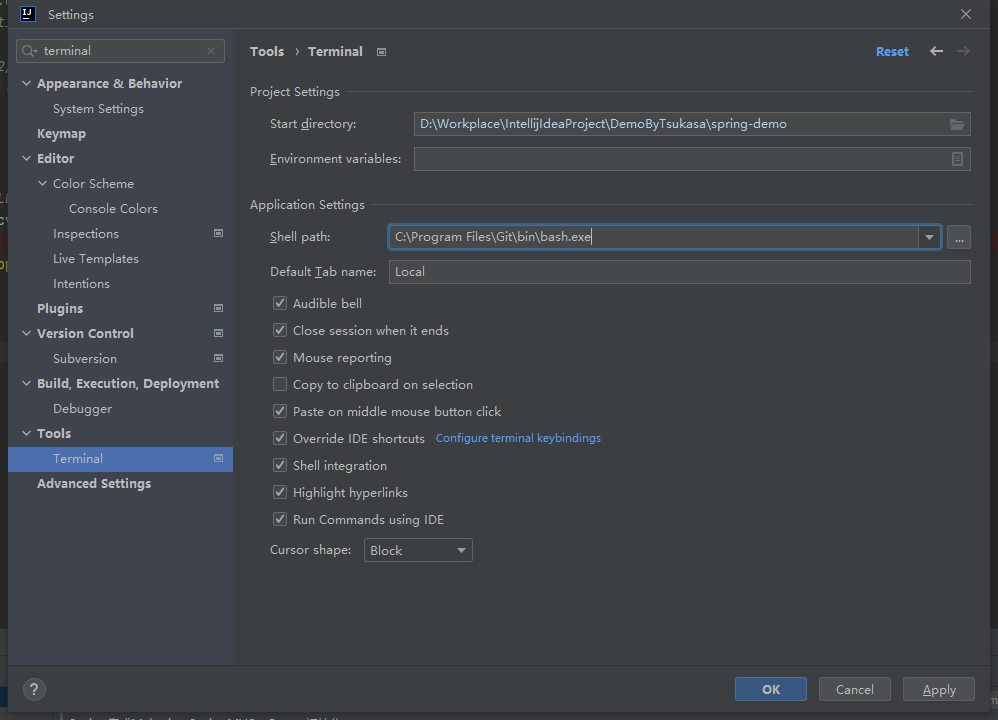The height and width of the screenshot is (720, 998).
Task: Toggle Override IDE shortcuts checkbox
Action: (x=280, y=438)
